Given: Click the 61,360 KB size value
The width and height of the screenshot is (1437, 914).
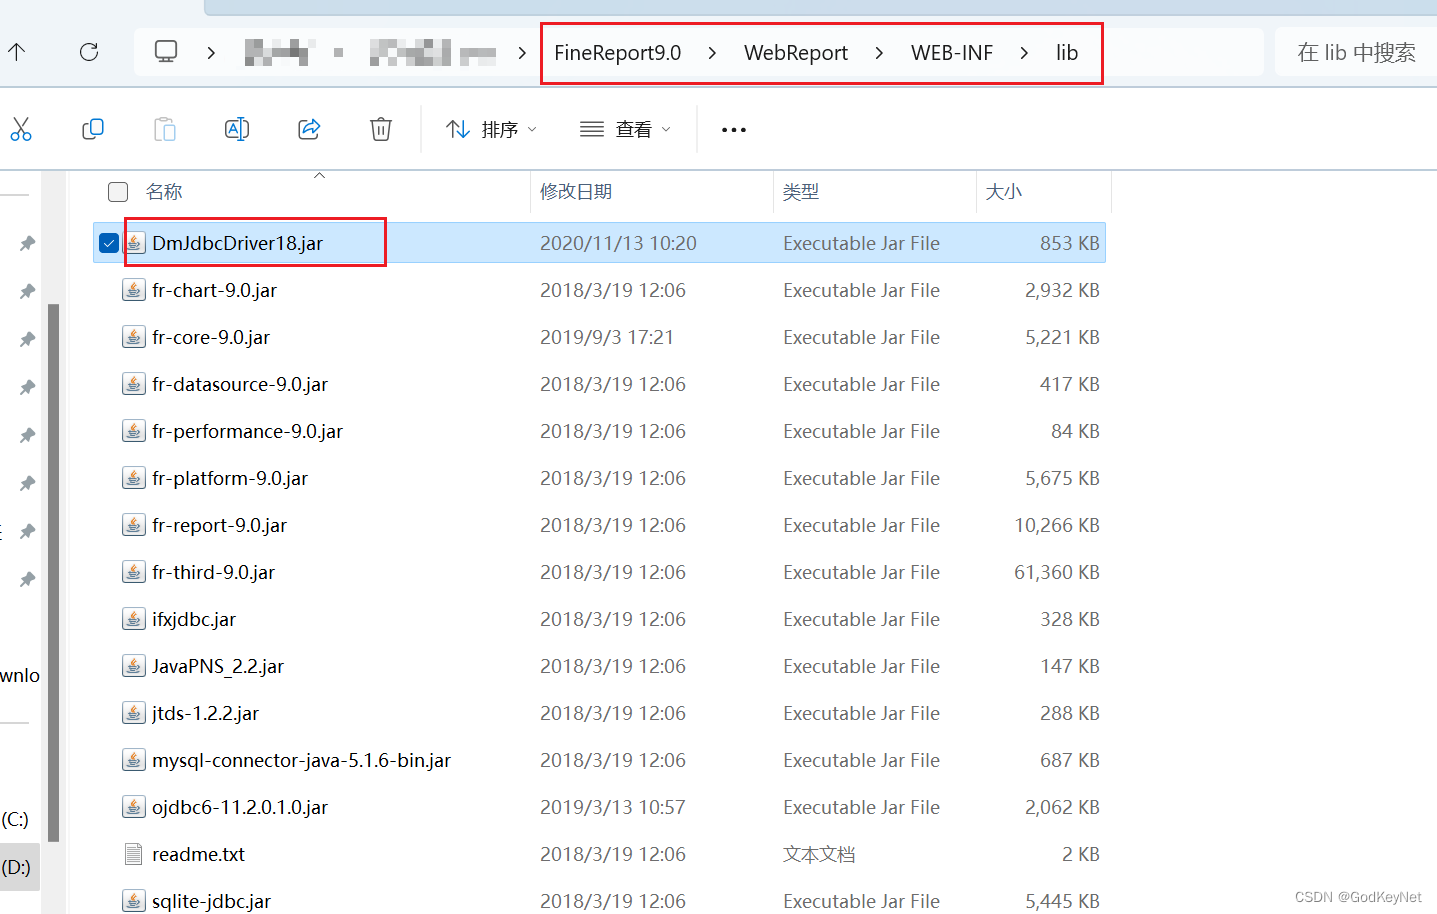Looking at the screenshot, I should click(1057, 572).
